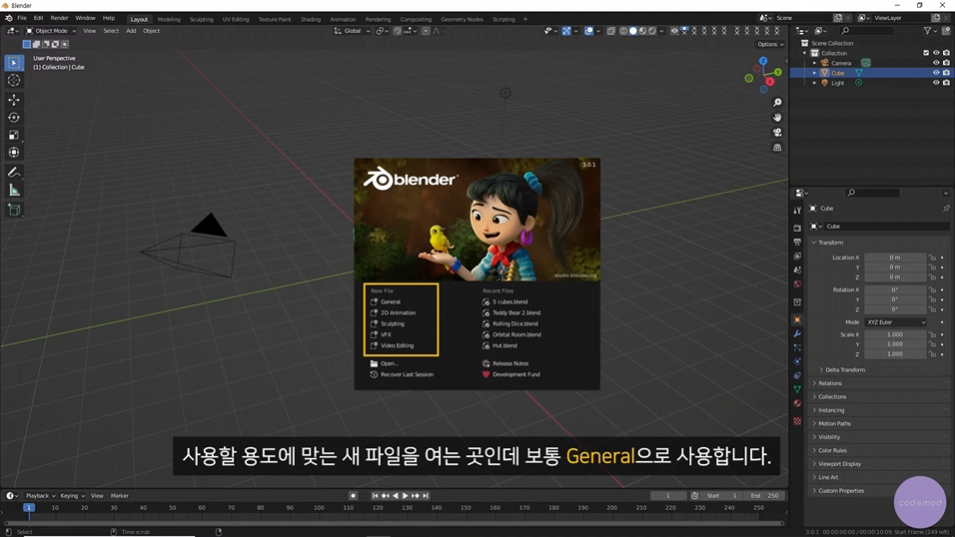955x537 pixels.
Task: Click the current frame marker in timeline
Action: click(x=28, y=507)
